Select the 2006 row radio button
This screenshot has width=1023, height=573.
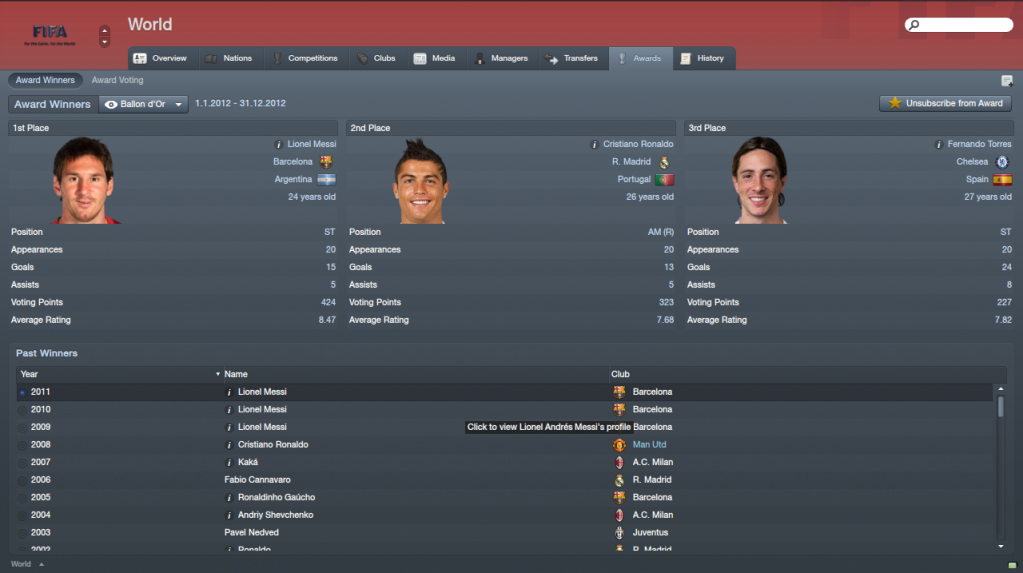[x=22, y=481]
